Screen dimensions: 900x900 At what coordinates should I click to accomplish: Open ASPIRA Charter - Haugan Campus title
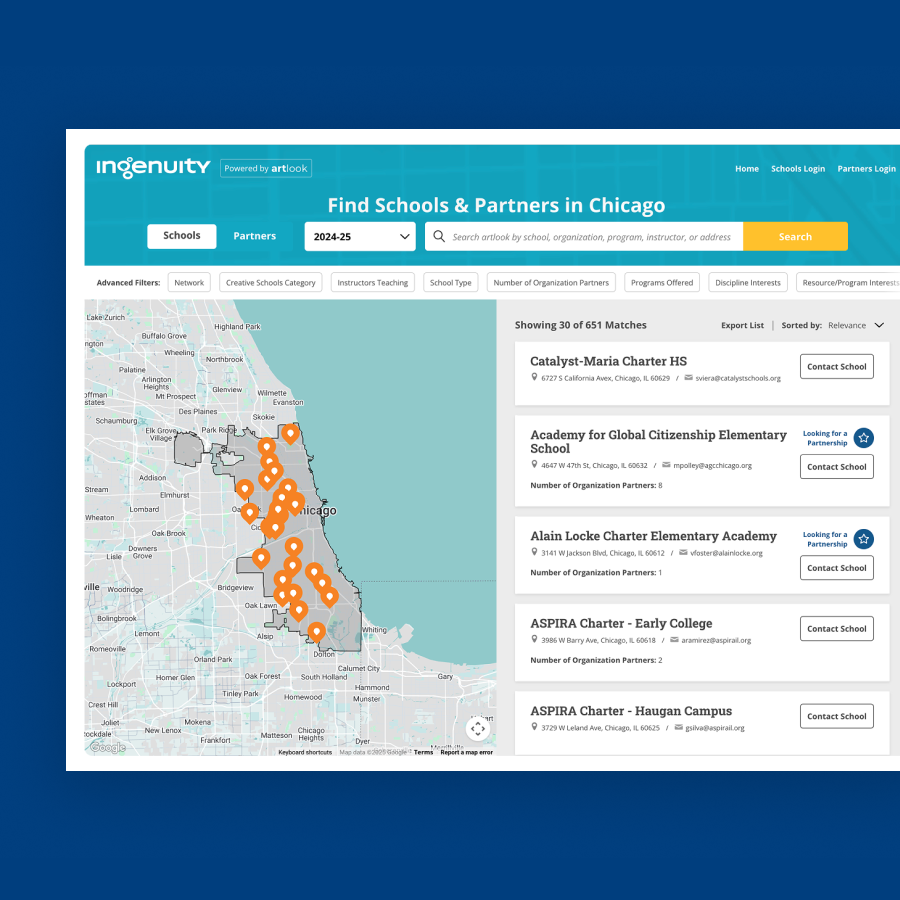pyautogui.click(x=631, y=711)
